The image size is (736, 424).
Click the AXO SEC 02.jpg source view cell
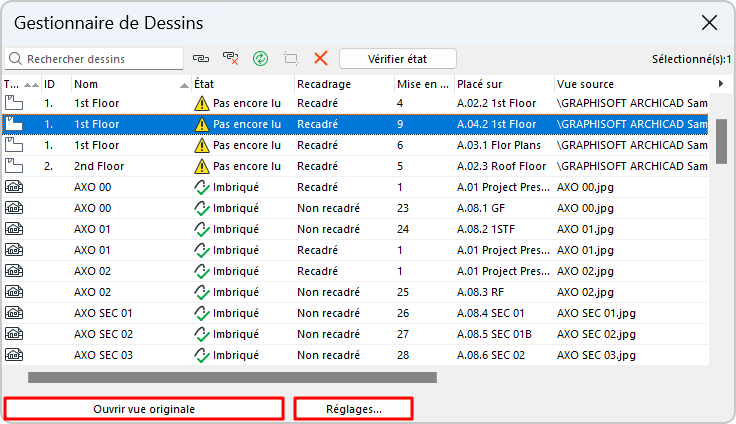click(x=596, y=334)
